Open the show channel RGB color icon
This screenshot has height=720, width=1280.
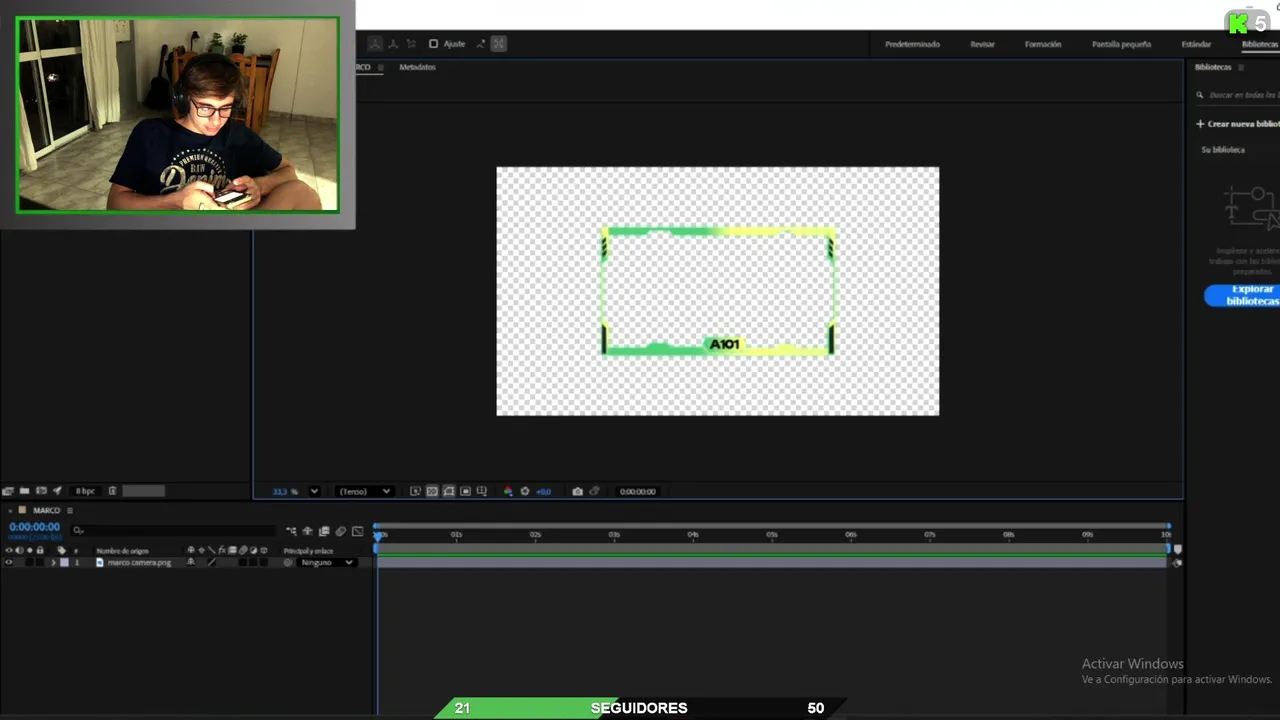508,491
